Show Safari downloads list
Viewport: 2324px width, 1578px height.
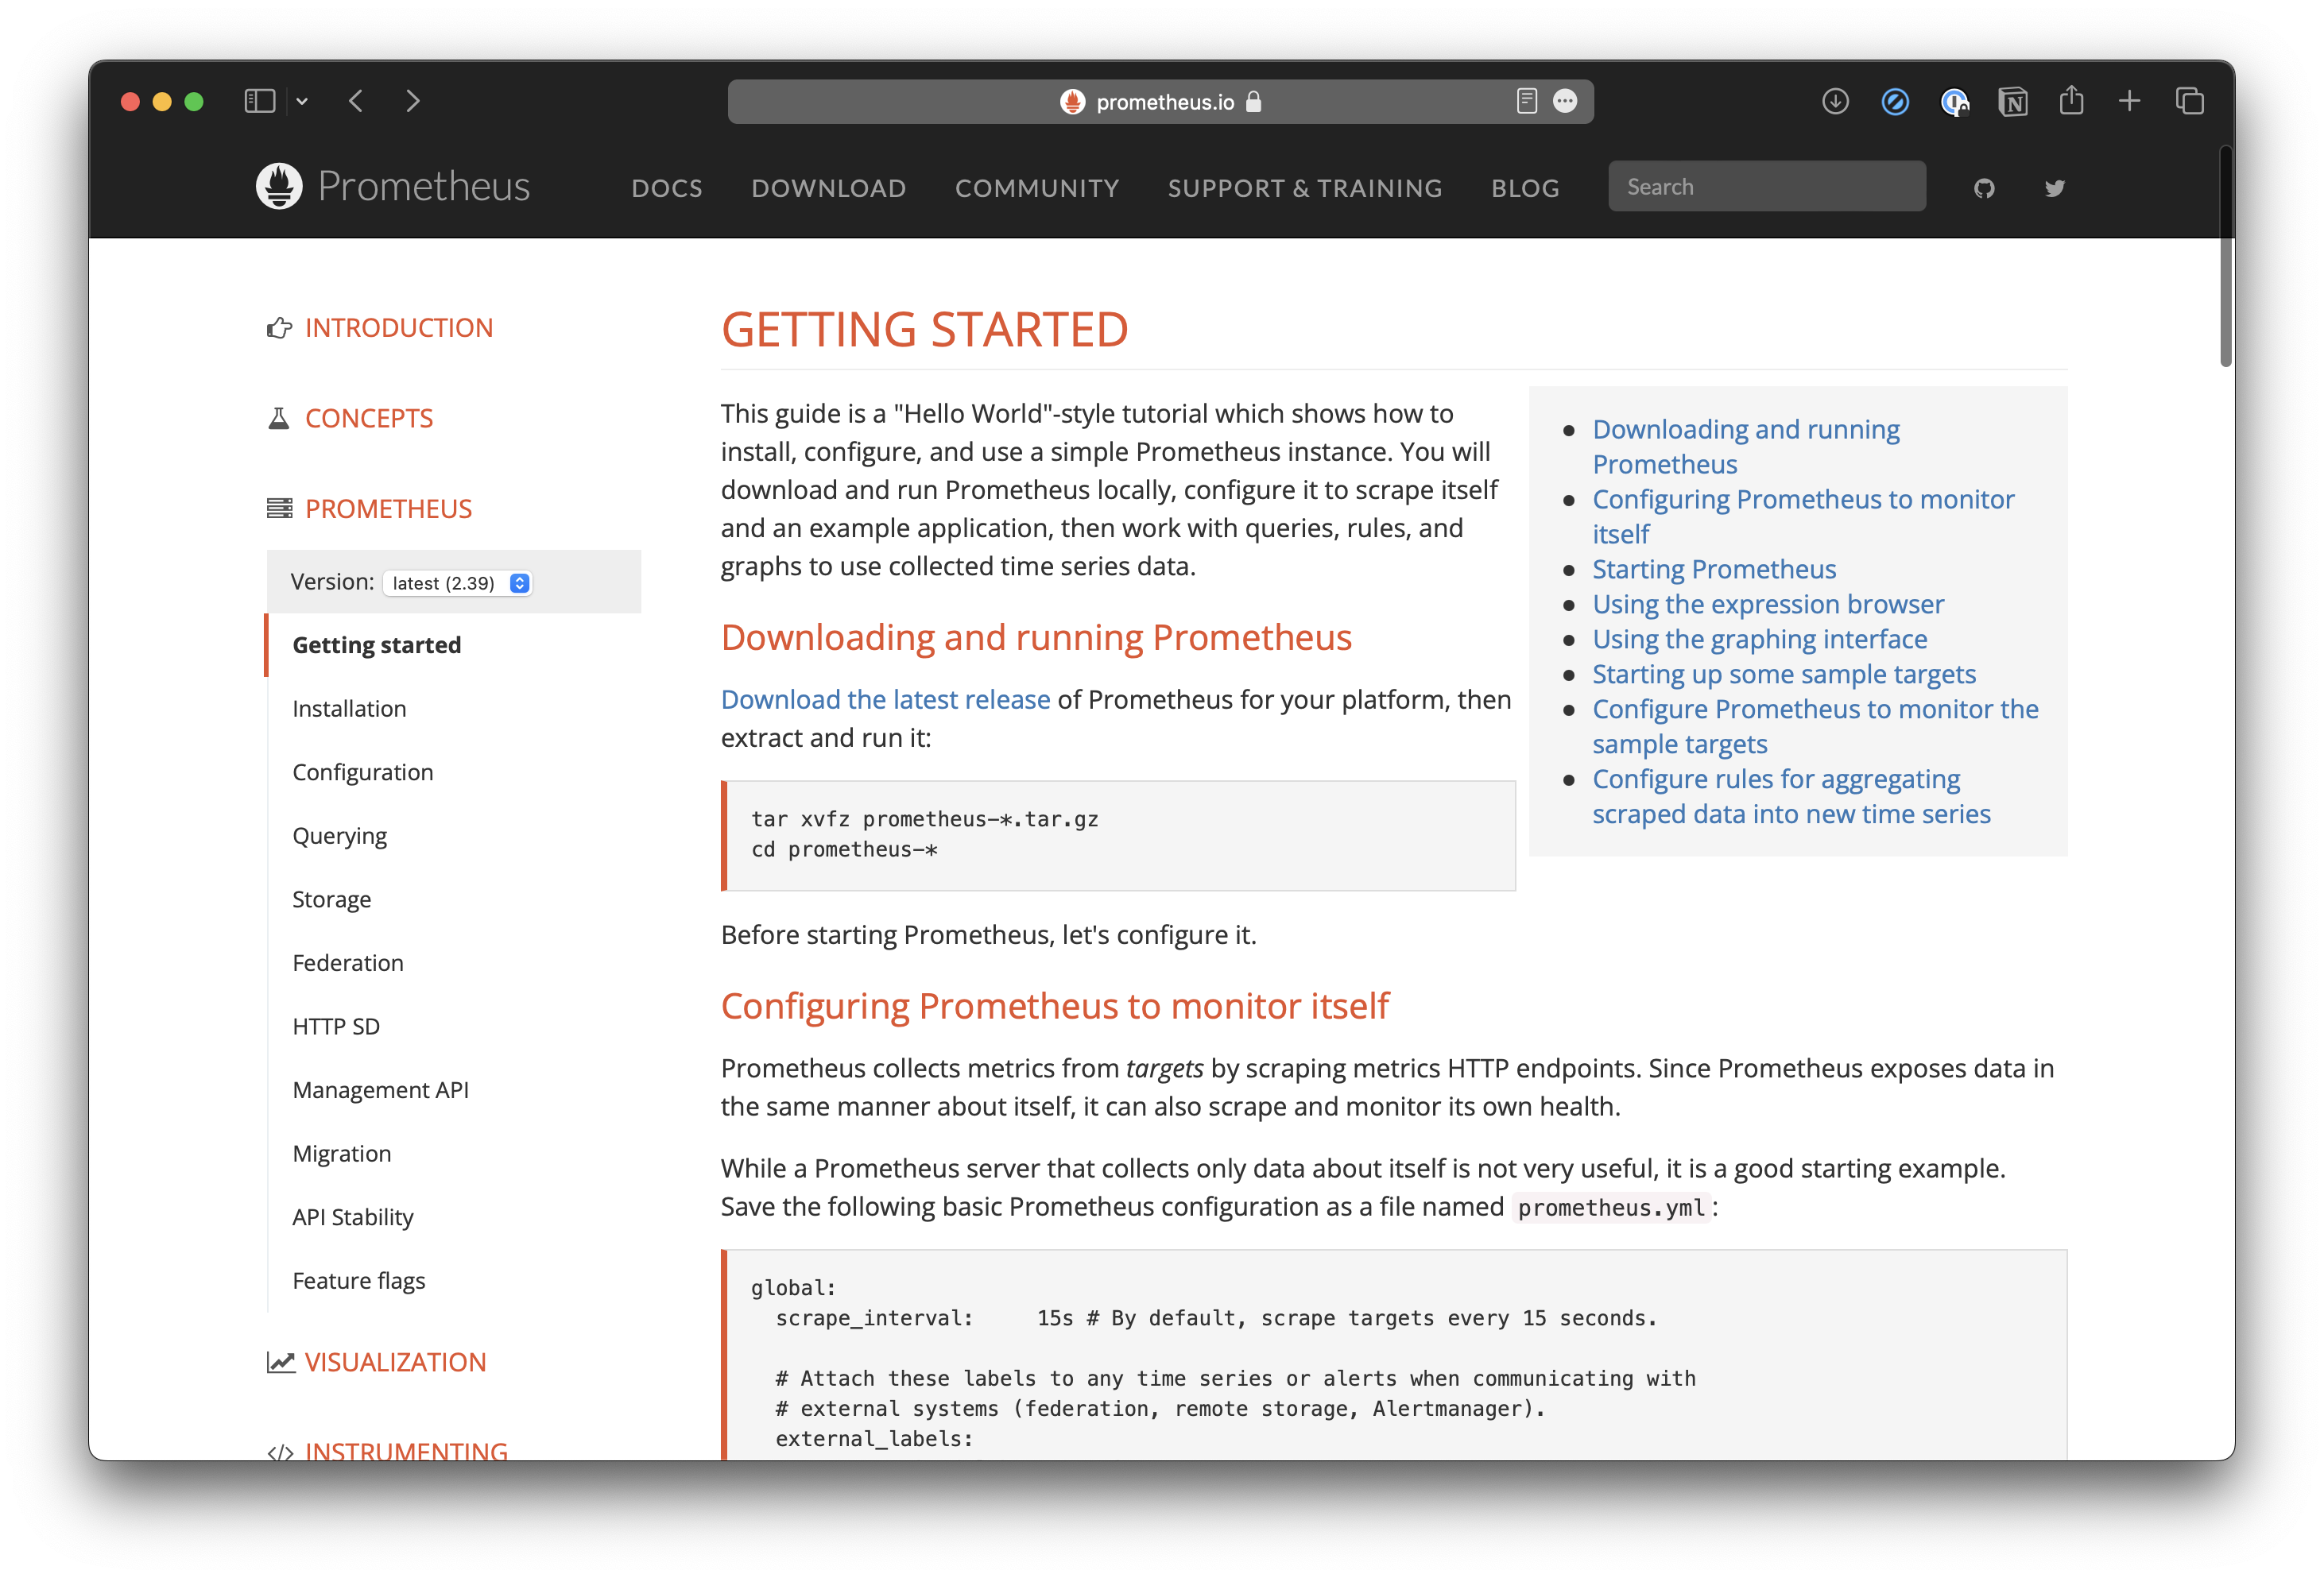click(1835, 101)
